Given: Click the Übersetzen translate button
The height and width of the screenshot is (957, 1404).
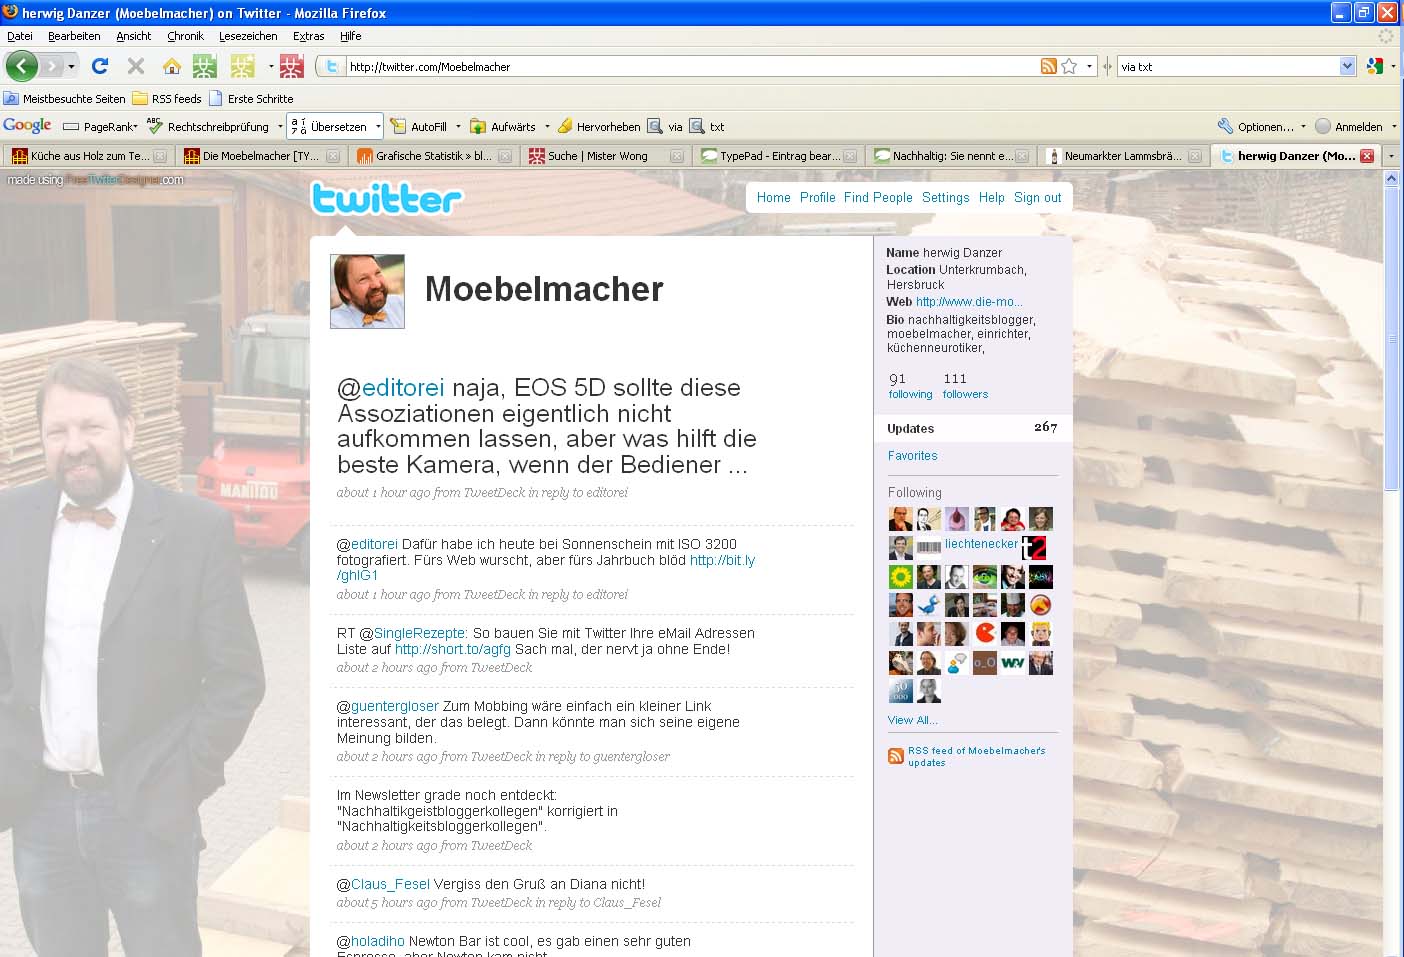Looking at the screenshot, I should point(330,127).
